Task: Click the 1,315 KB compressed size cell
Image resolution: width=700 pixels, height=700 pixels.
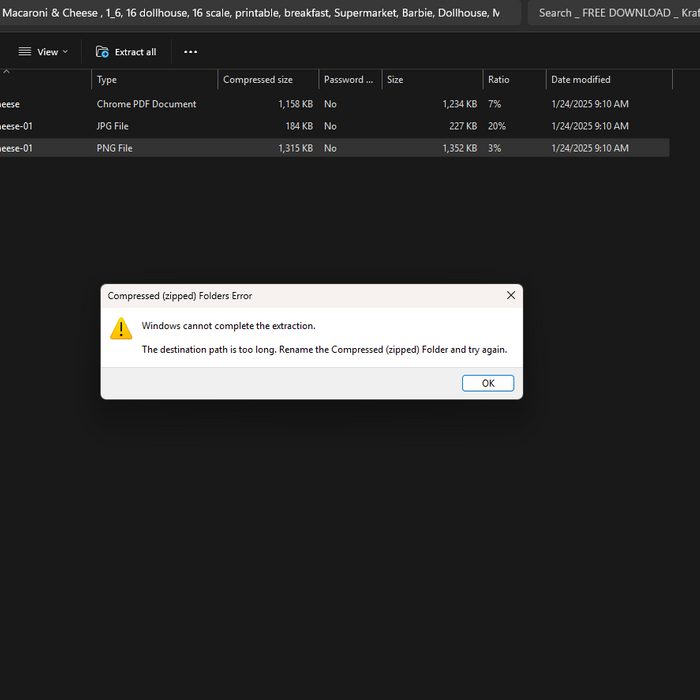Action: 296,148
